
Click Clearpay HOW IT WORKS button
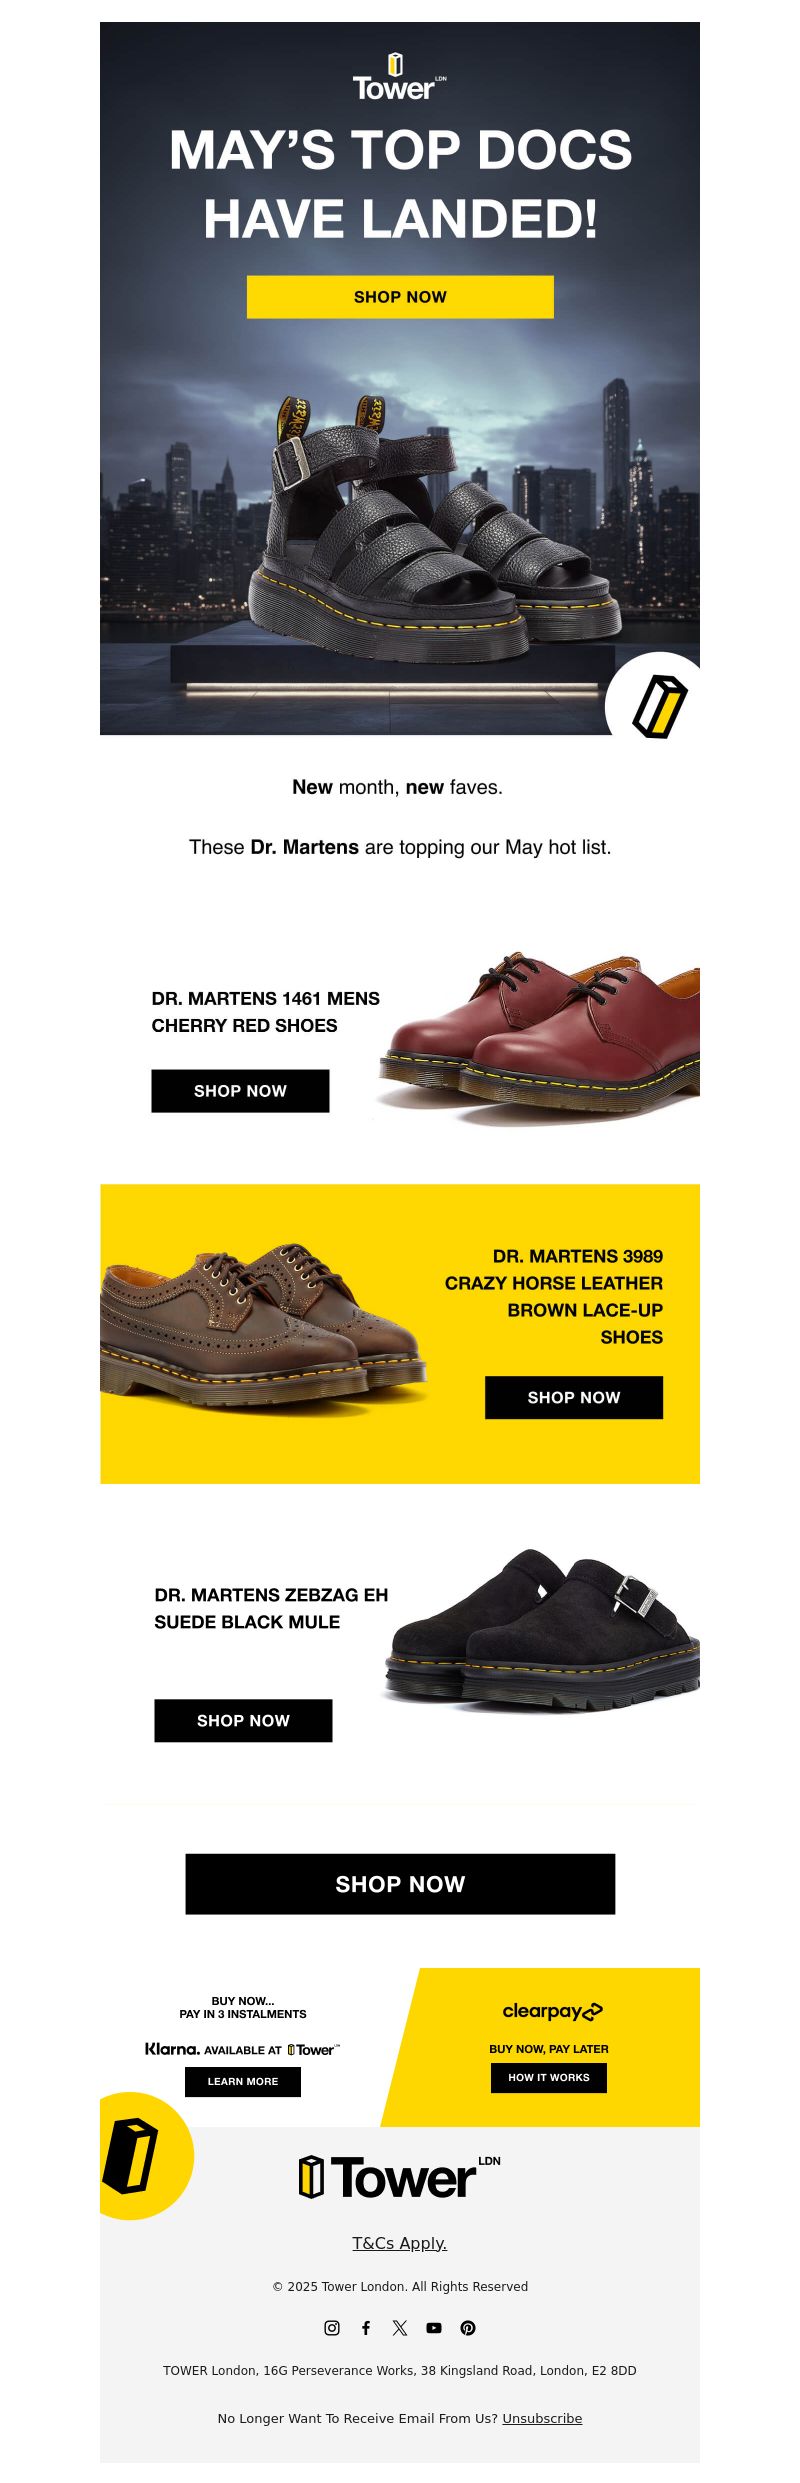[x=549, y=2077]
